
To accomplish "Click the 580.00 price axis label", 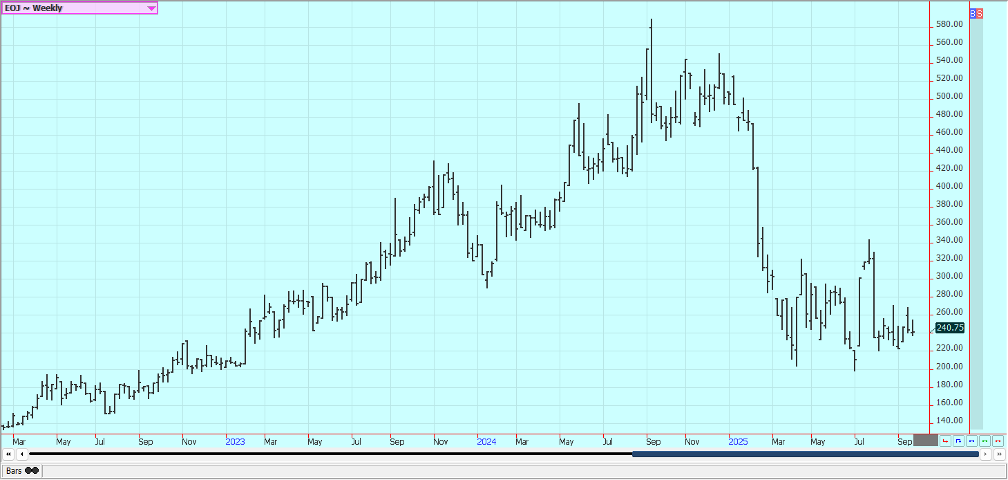I will coord(950,24).
